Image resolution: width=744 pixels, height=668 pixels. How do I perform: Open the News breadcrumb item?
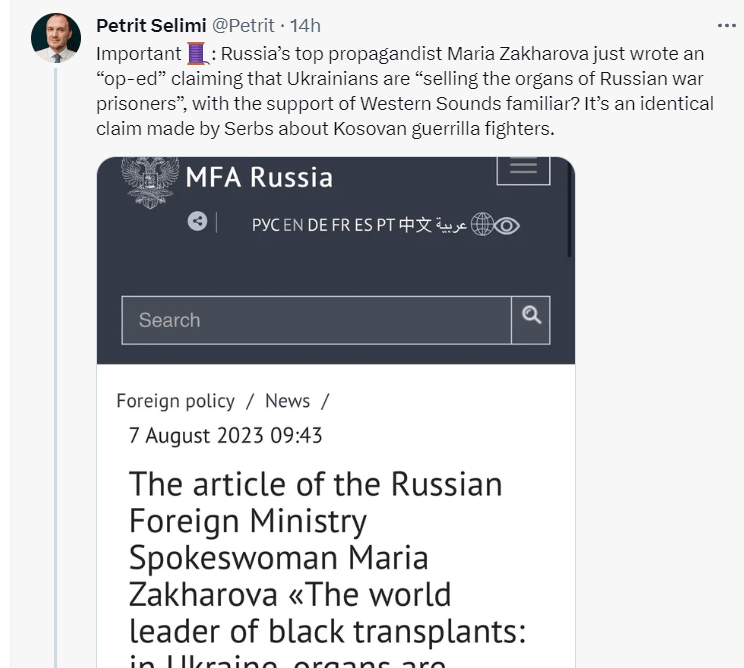click(x=287, y=401)
